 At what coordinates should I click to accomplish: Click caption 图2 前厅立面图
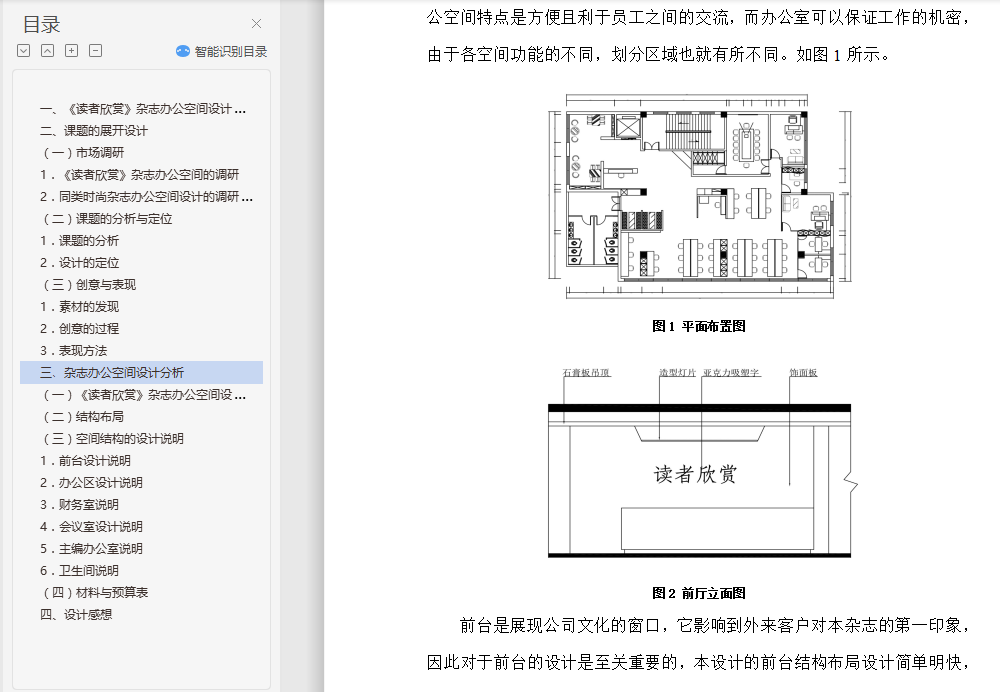pyautogui.click(x=699, y=594)
